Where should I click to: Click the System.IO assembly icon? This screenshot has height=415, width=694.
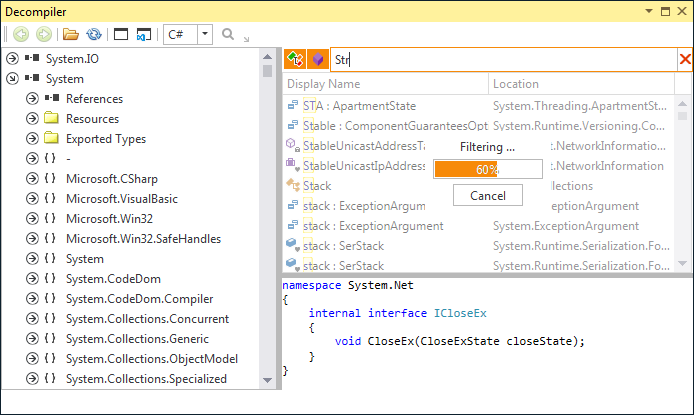(x=32, y=58)
